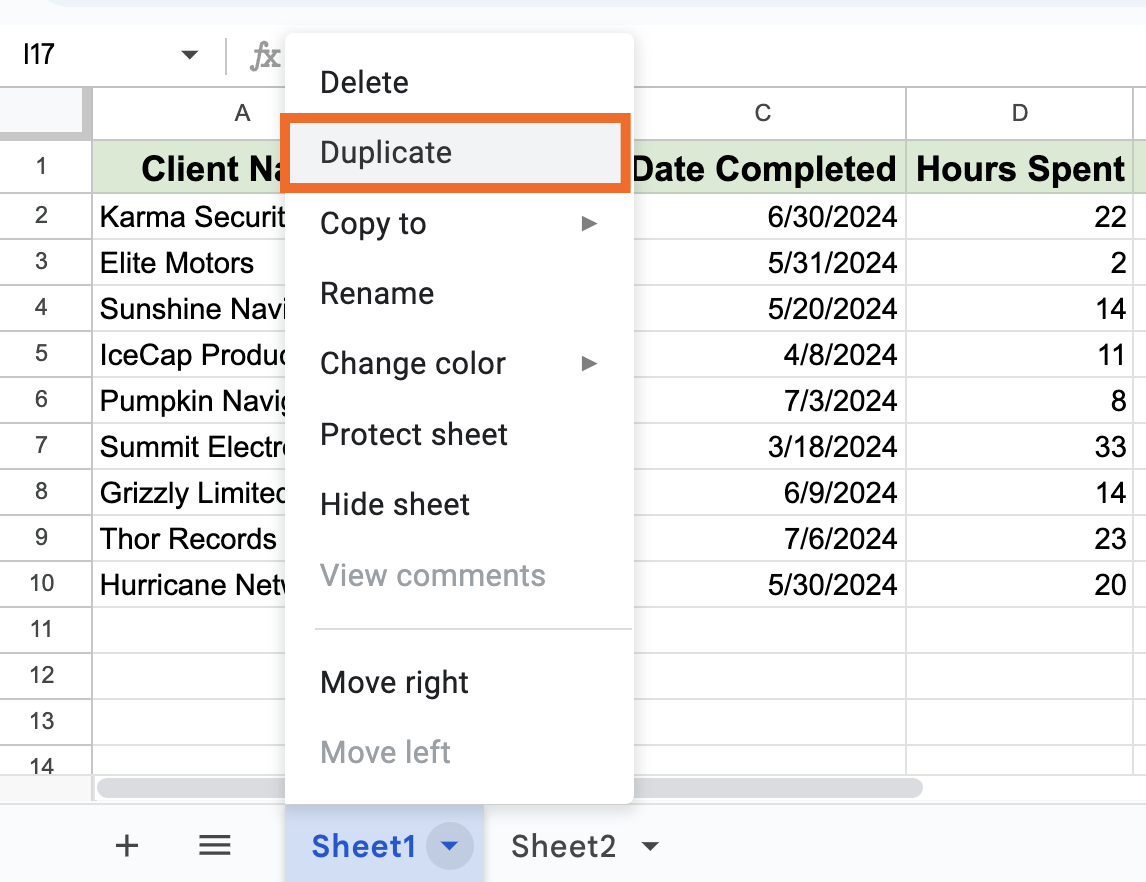1146x882 pixels.
Task: Click the Sunshine Navi cell
Action: click(x=189, y=308)
